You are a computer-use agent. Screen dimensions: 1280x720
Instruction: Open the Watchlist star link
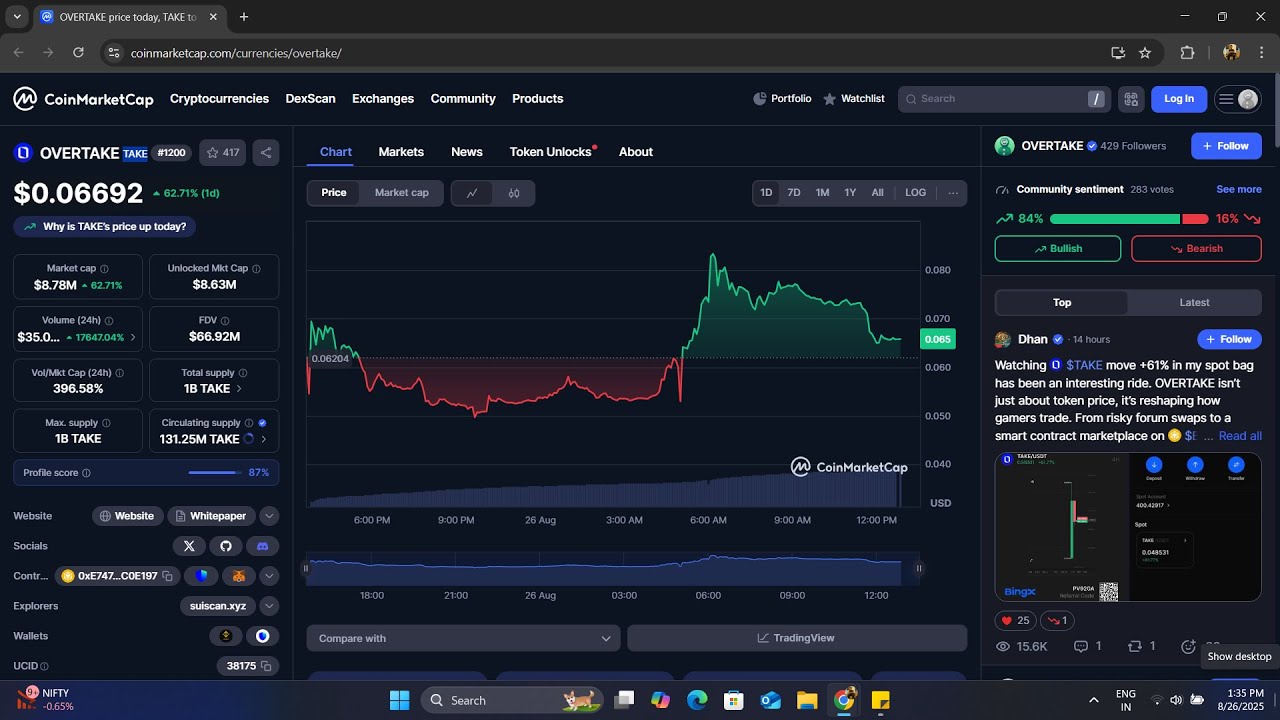pyautogui.click(x=854, y=99)
